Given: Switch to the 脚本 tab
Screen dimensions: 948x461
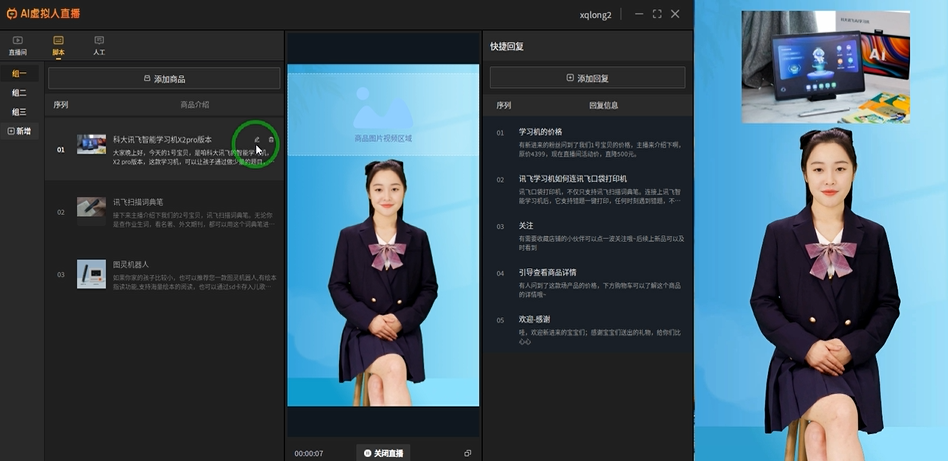Looking at the screenshot, I should [58, 46].
